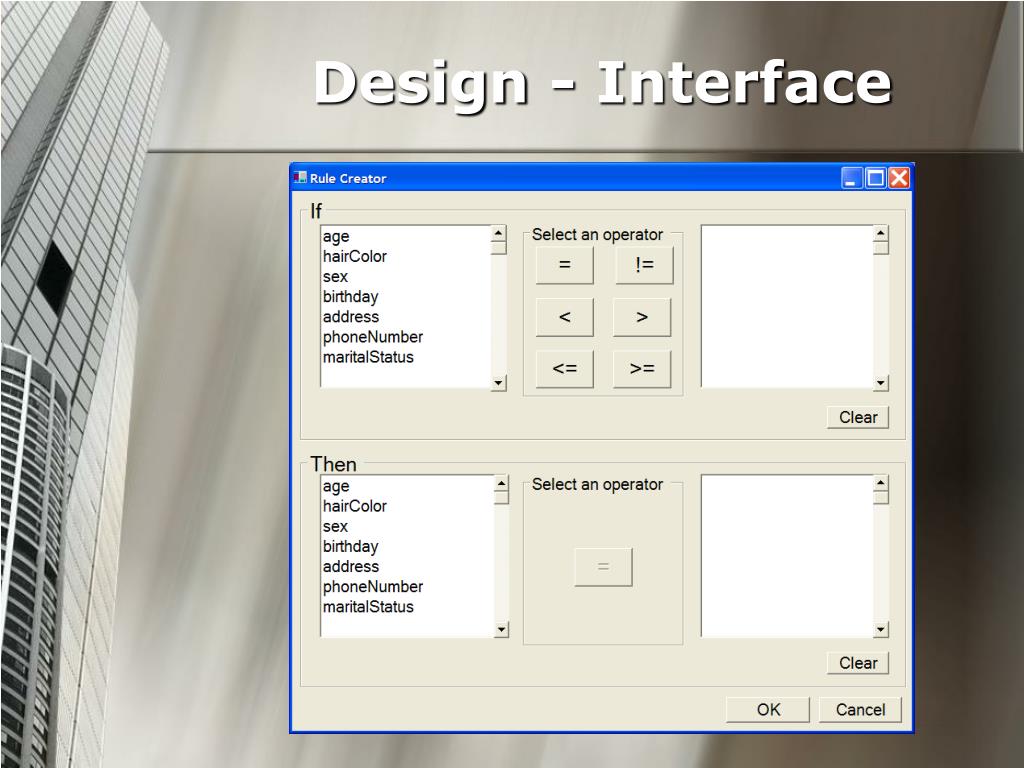Click up arrow of If attribute list scrollbar
1024x768 pixels.
coord(499,233)
